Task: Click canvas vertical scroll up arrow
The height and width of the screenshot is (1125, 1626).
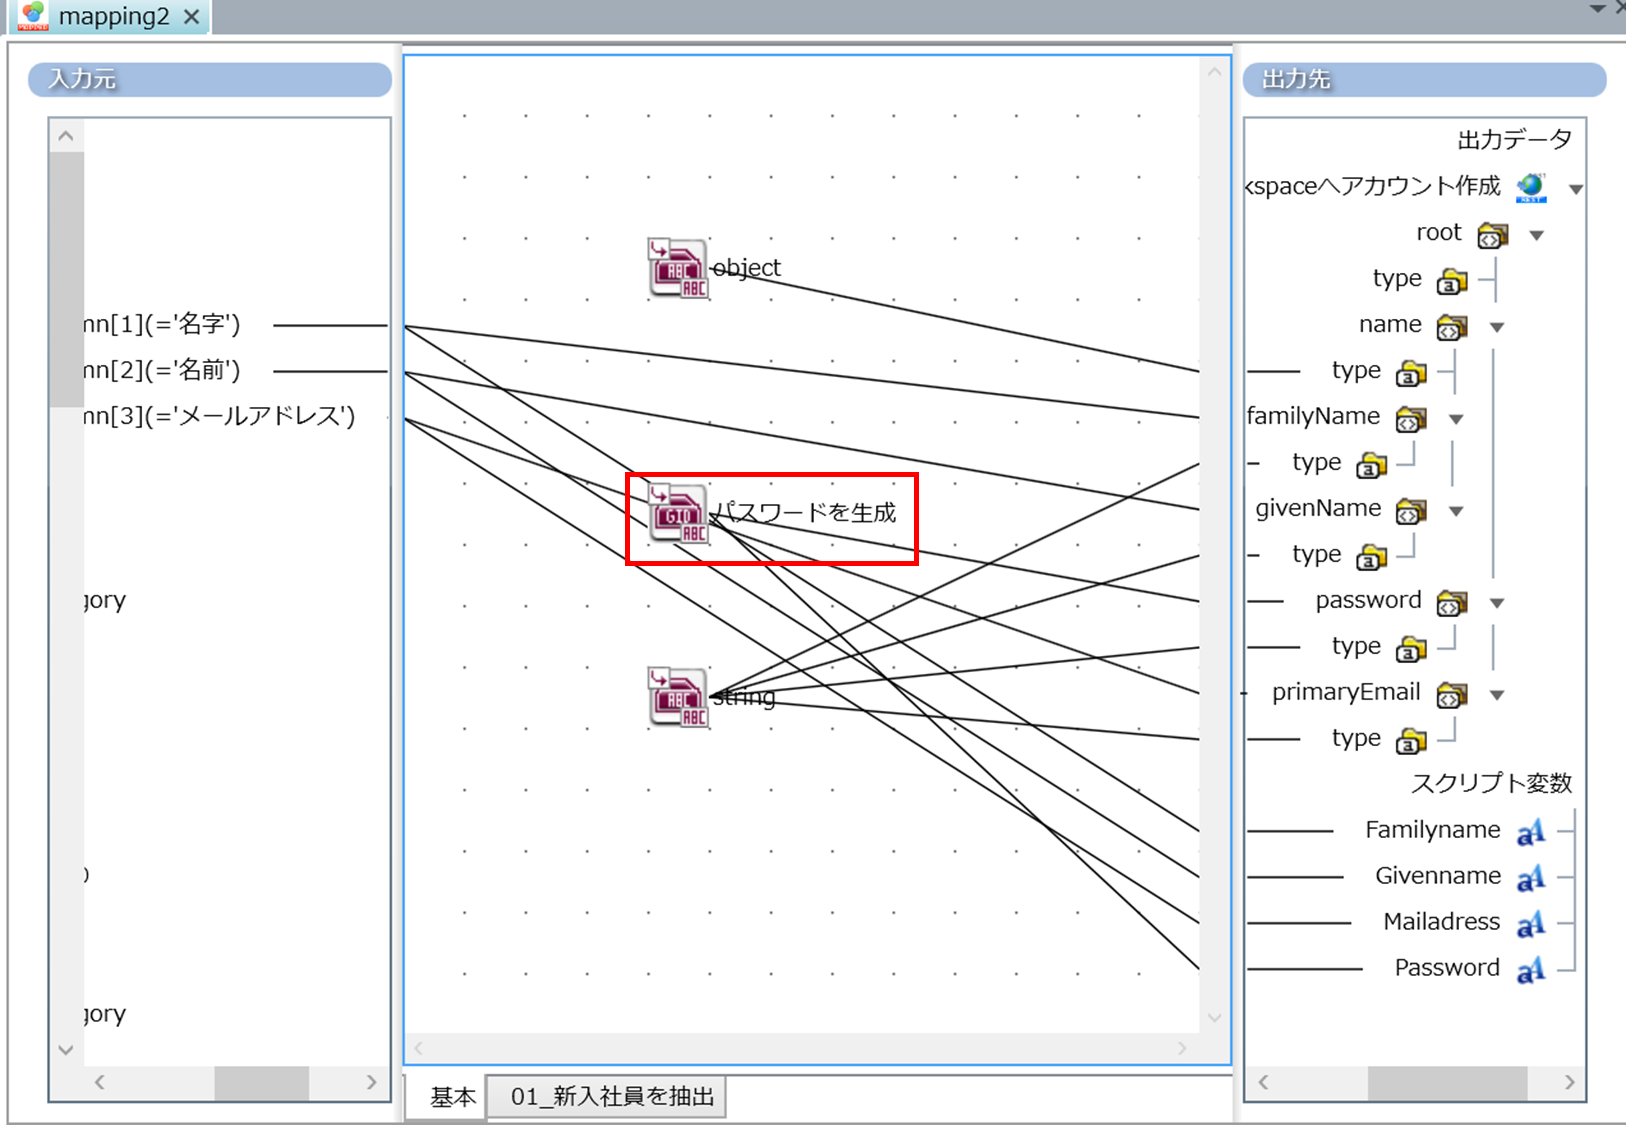Action: point(1215,72)
